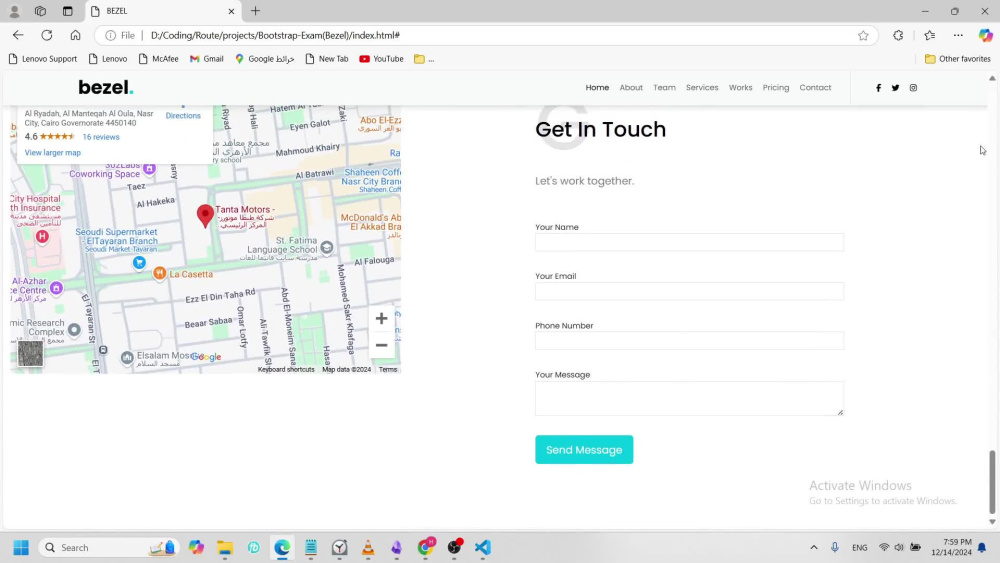
Task: Focus the Your Email field
Action: tap(689, 291)
